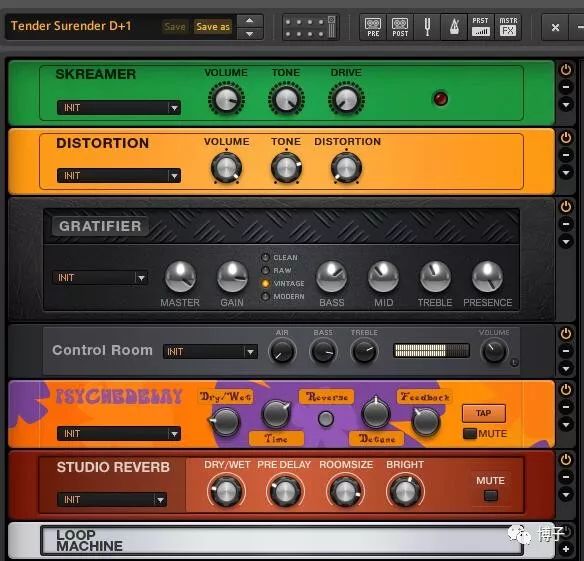584x561 pixels.
Task: Open the virtual rack view icon
Action: [x=310, y=27]
